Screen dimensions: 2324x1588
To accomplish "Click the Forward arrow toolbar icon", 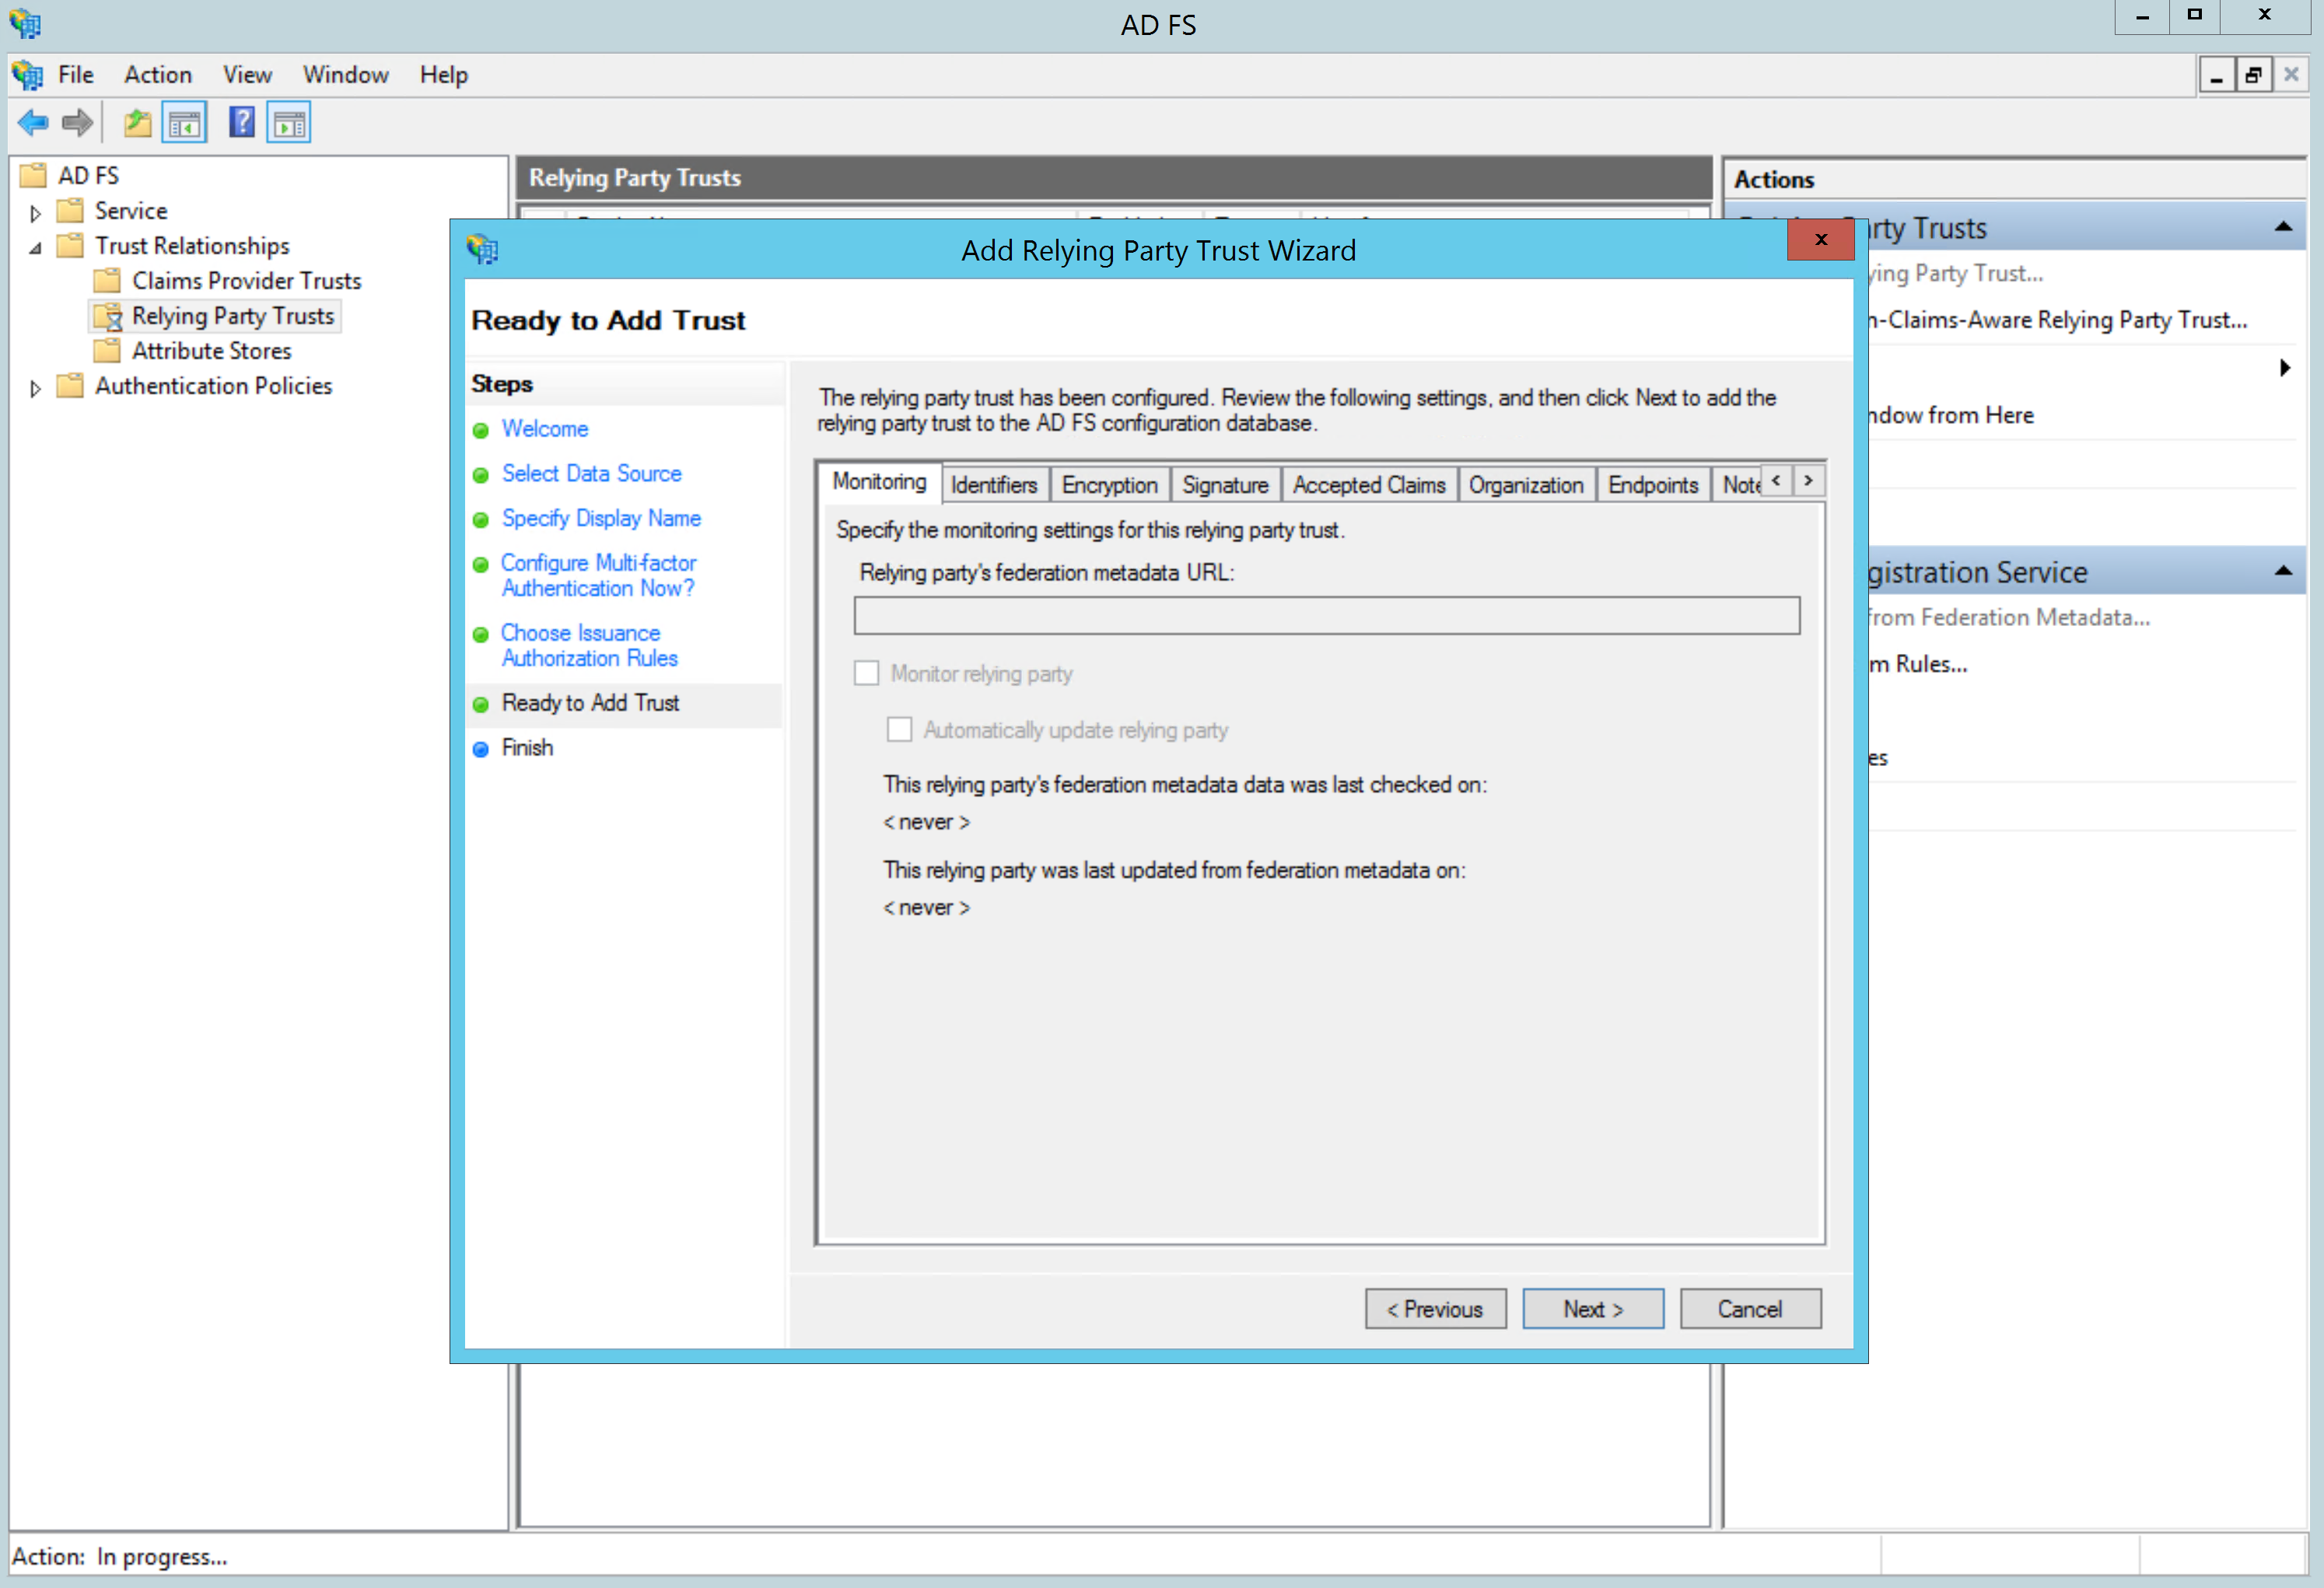I will (77, 123).
